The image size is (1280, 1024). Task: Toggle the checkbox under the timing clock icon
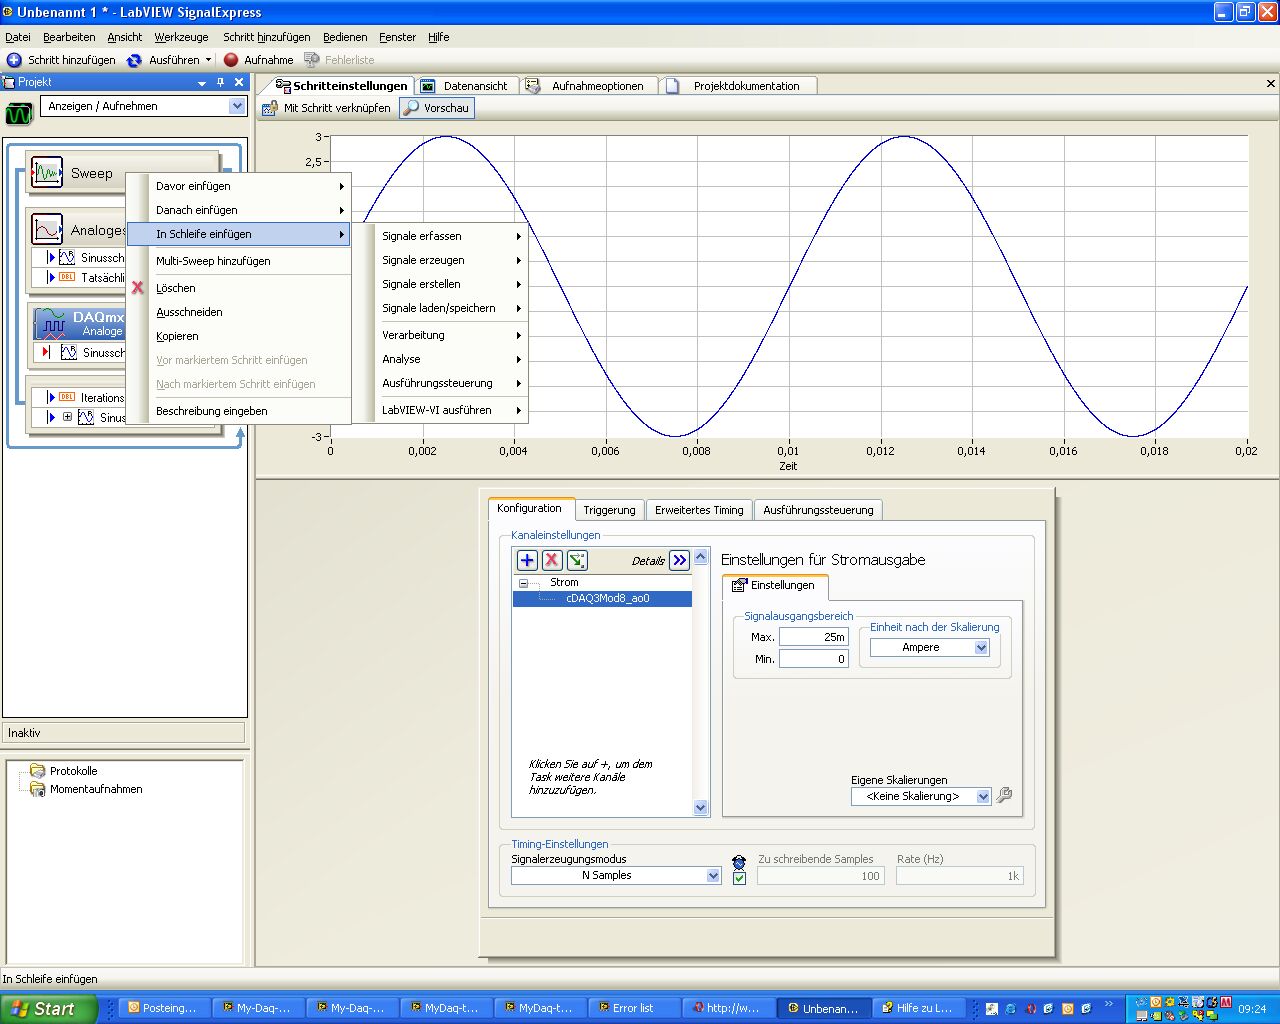click(x=739, y=878)
